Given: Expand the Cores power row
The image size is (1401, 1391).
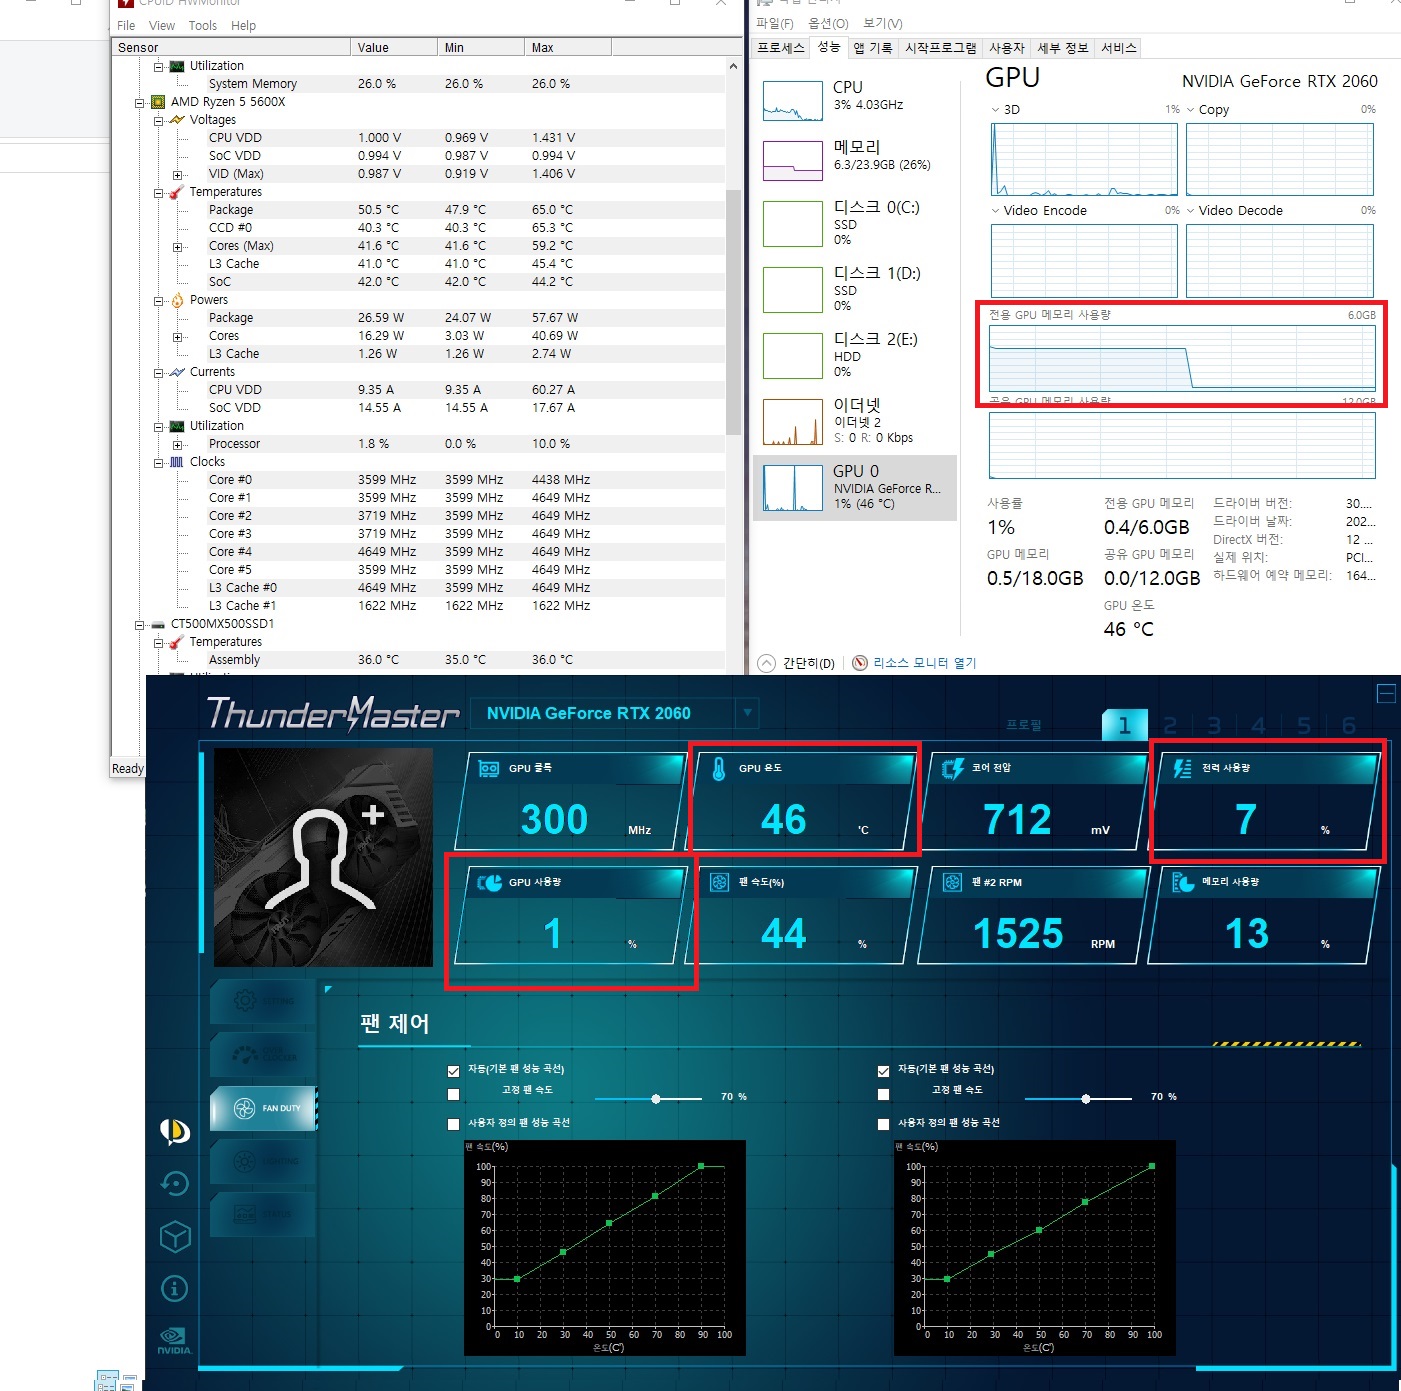Looking at the screenshot, I should tap(178, 336).
